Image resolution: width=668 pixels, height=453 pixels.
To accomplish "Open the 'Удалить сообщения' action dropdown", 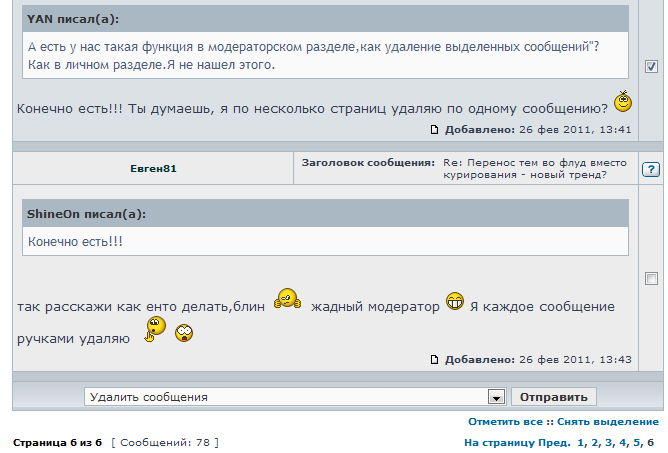I will (x=295, y=397).
